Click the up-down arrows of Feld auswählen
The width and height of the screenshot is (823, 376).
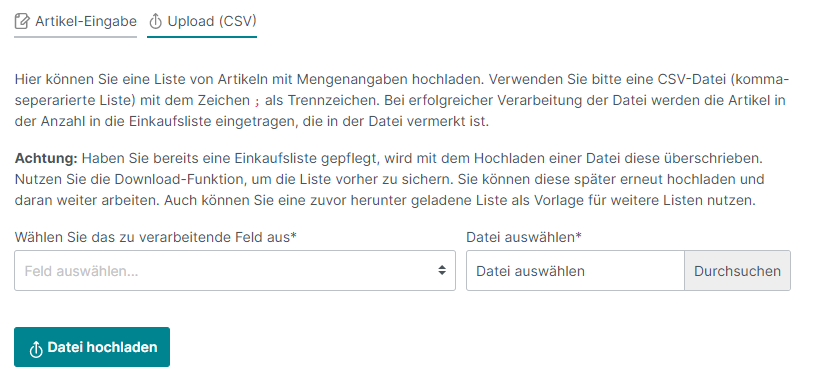[442, 270]
